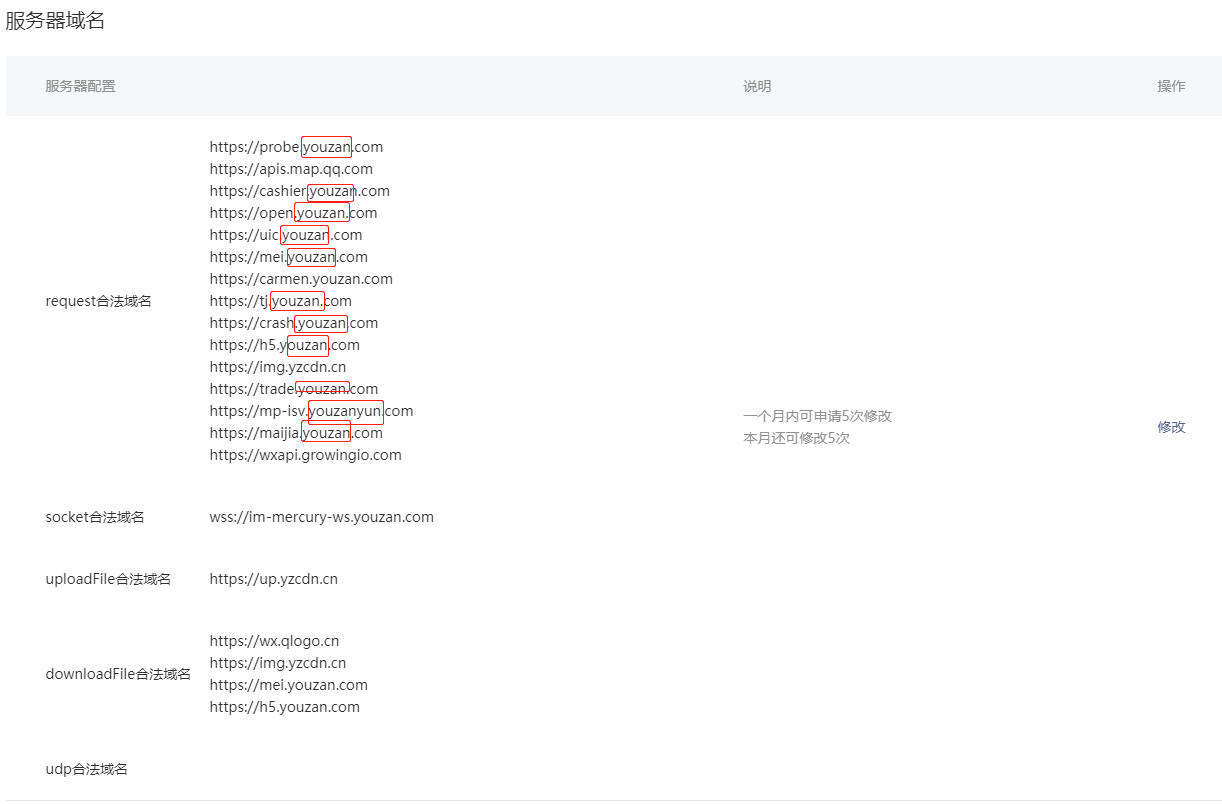Click https://mei.youzan.com in the downloadFile domain list
The height and width of the screenshot is (804, 1222).
[289, 685]
